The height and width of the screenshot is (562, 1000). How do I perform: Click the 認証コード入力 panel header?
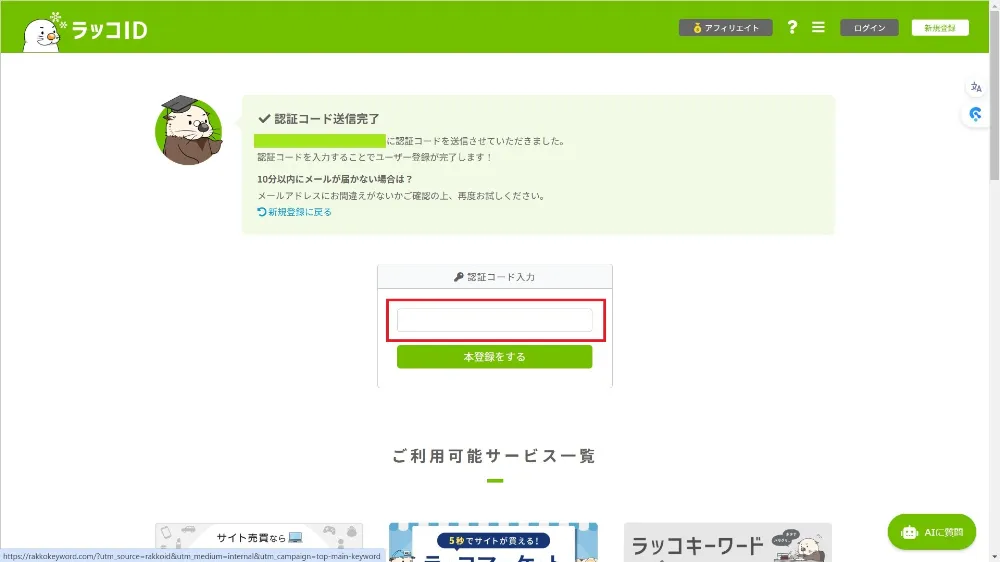pyautogui.click(x=494, y=277)
